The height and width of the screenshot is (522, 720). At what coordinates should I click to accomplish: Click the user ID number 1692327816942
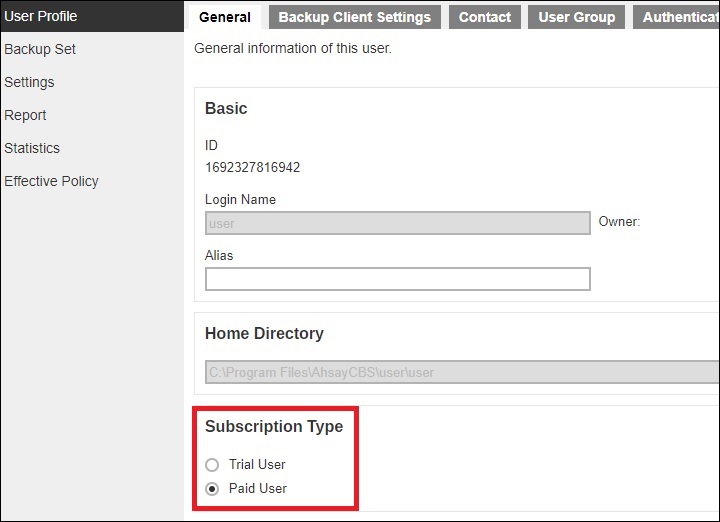click(252, 167)
